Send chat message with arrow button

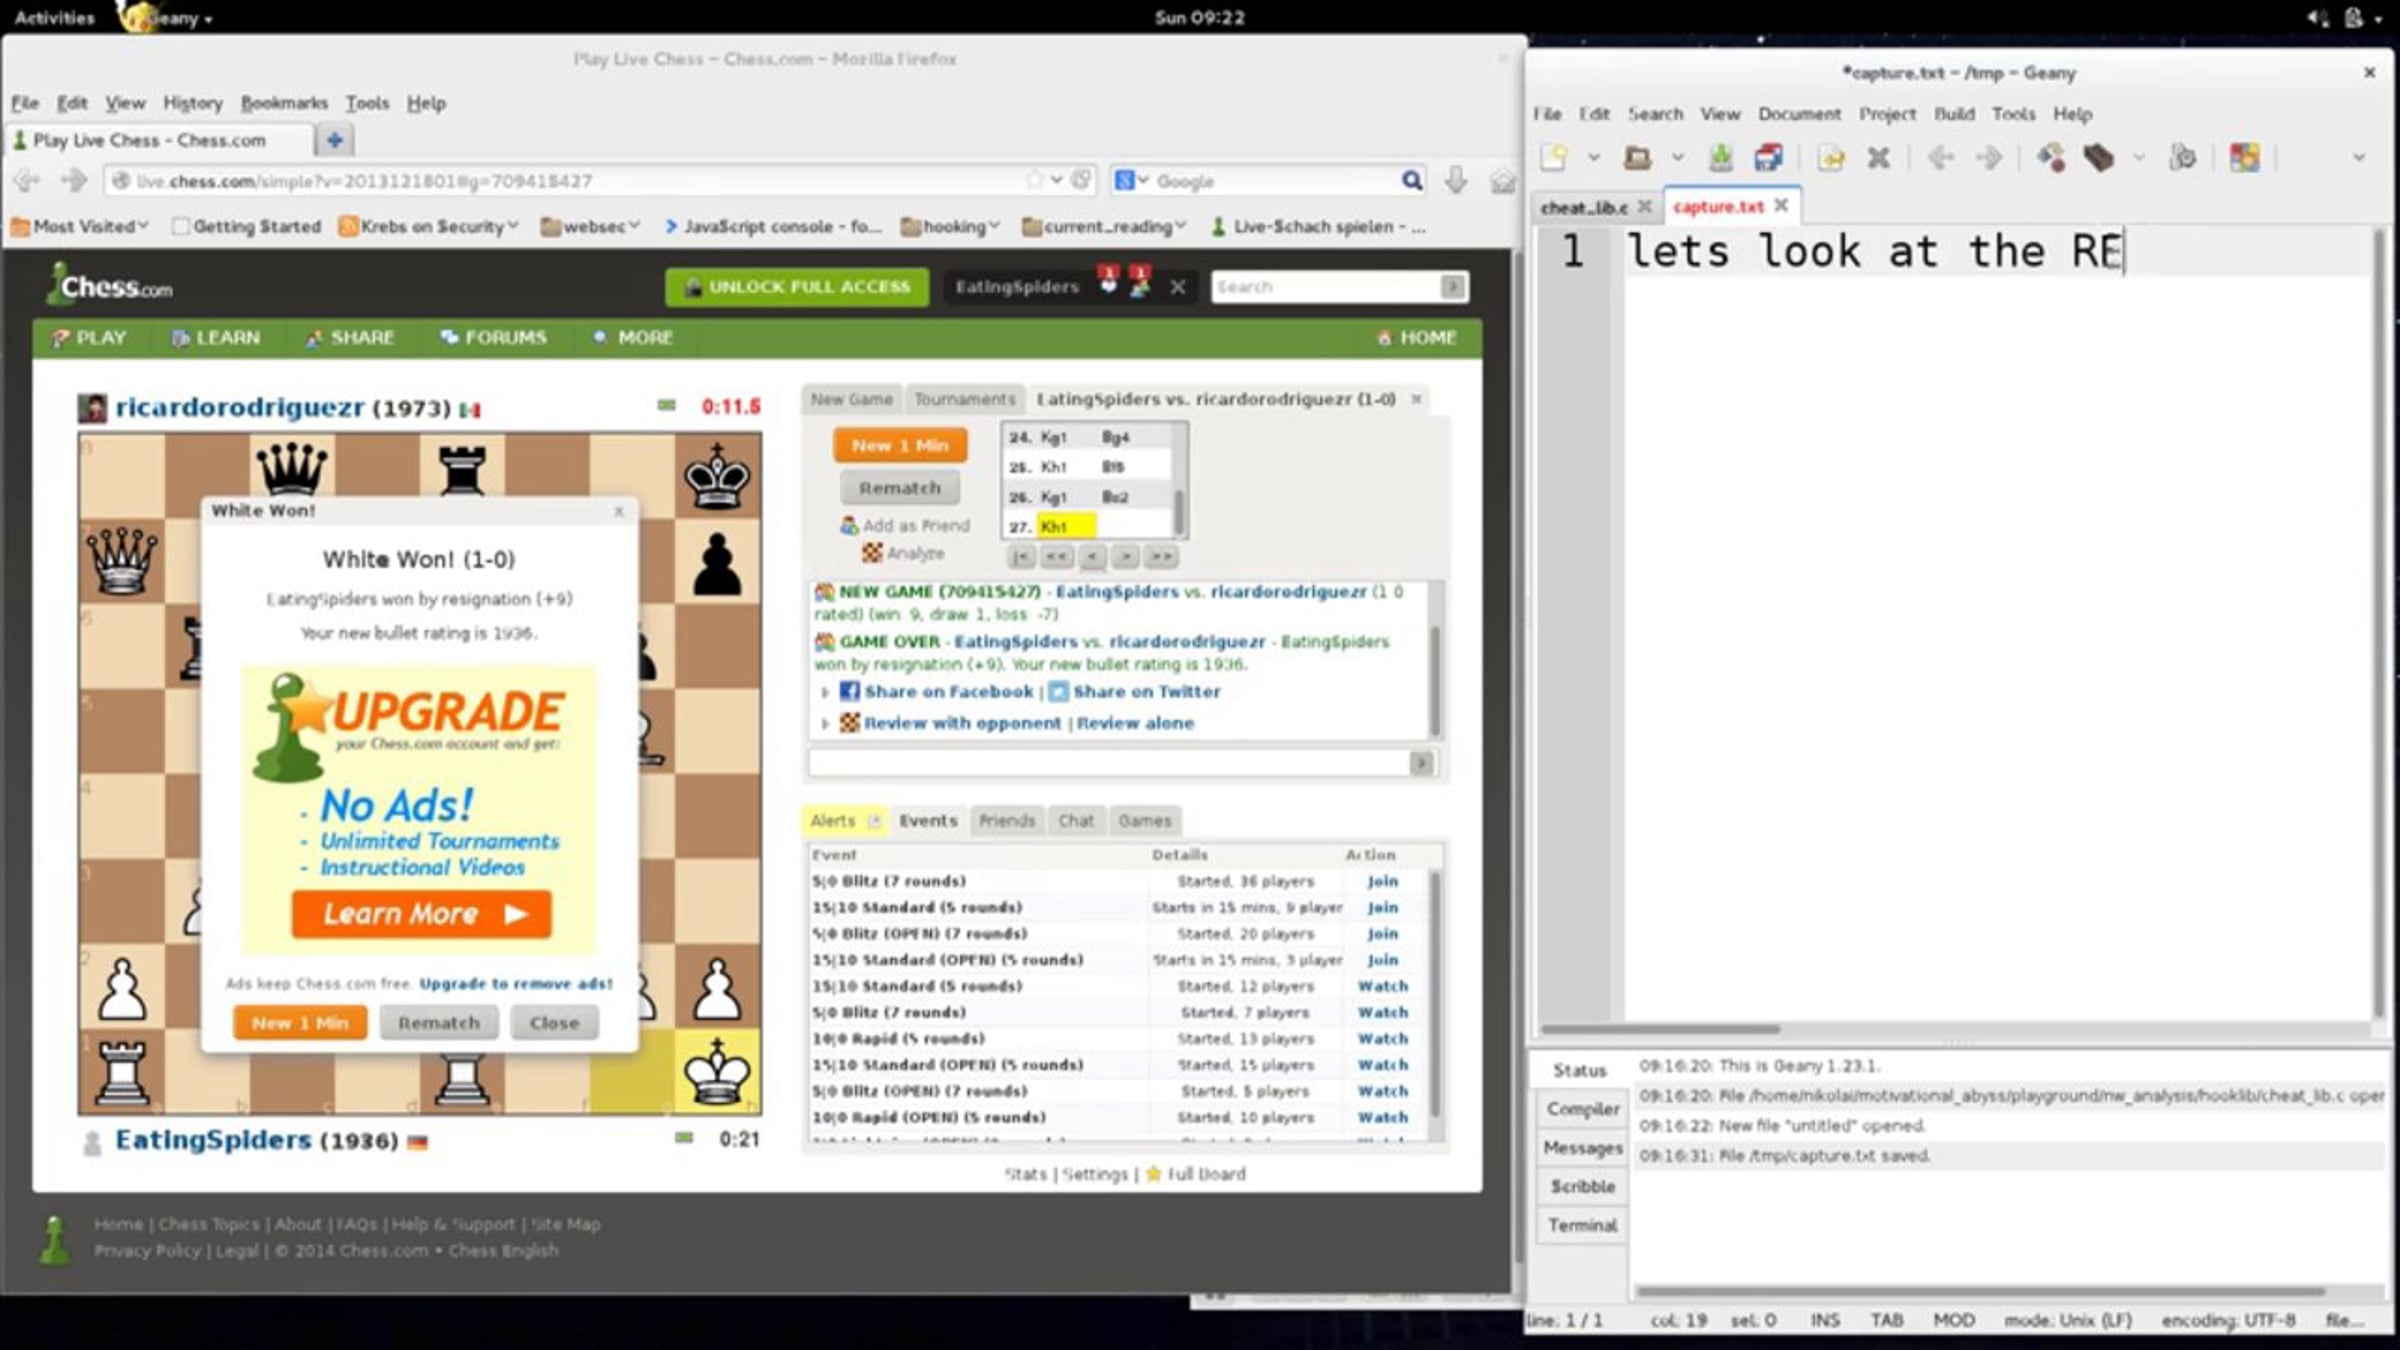point(1421,763)
